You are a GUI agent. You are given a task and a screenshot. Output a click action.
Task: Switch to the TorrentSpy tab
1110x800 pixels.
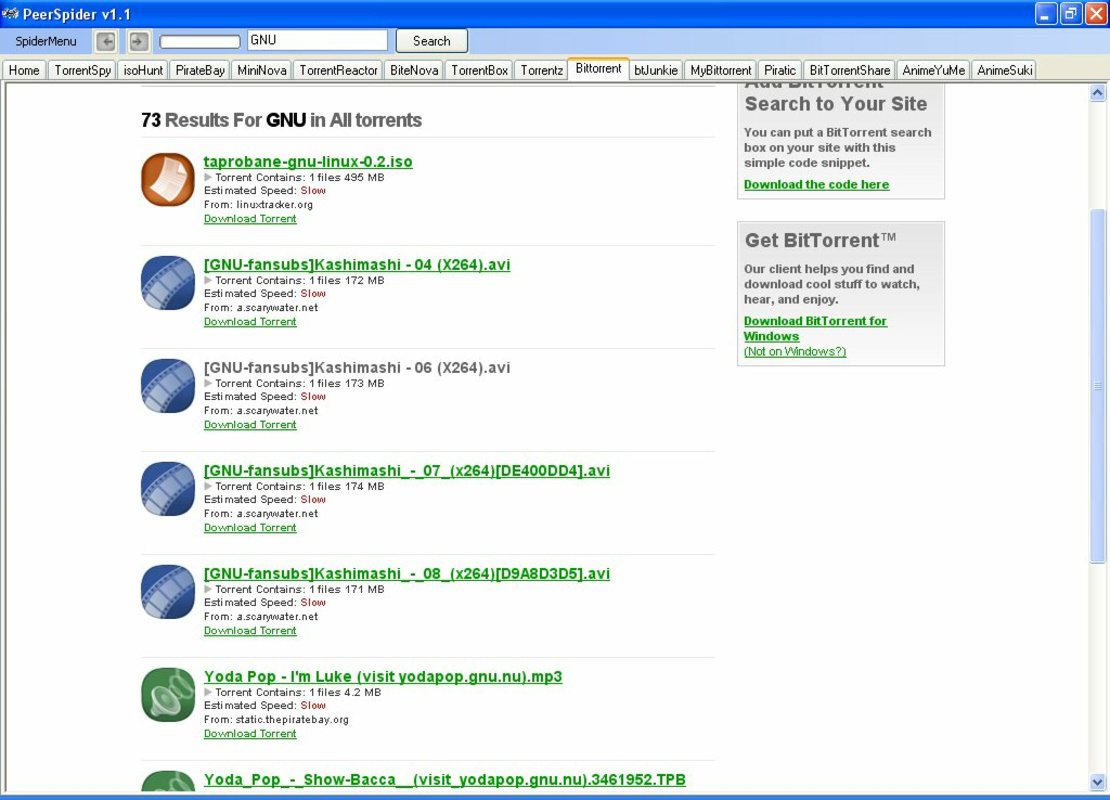coord(83,70)
